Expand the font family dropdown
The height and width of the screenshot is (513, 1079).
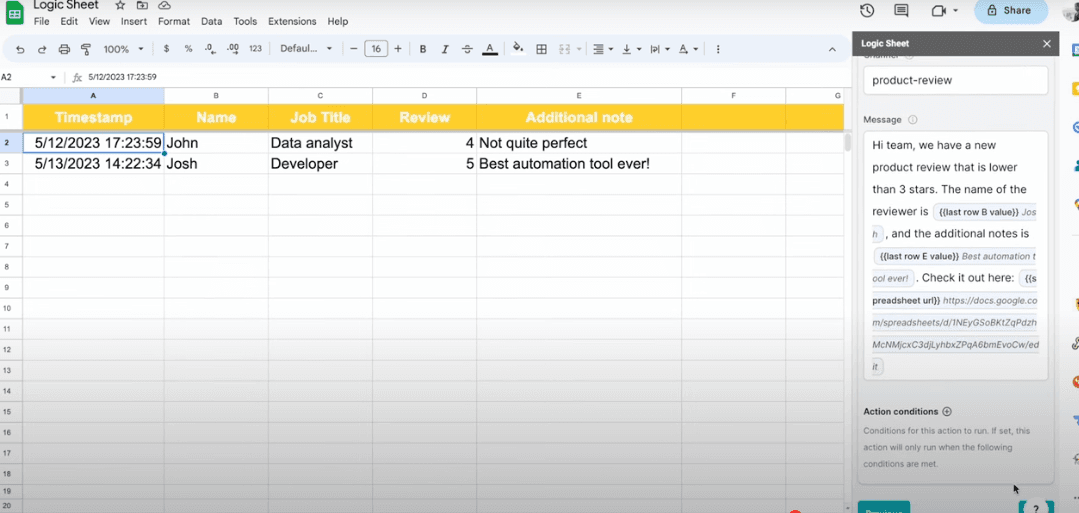tap(305, 49)
